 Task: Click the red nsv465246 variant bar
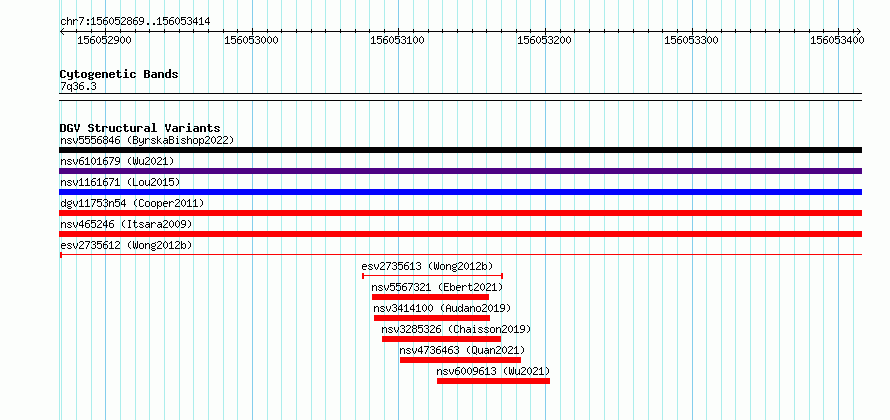460,234
